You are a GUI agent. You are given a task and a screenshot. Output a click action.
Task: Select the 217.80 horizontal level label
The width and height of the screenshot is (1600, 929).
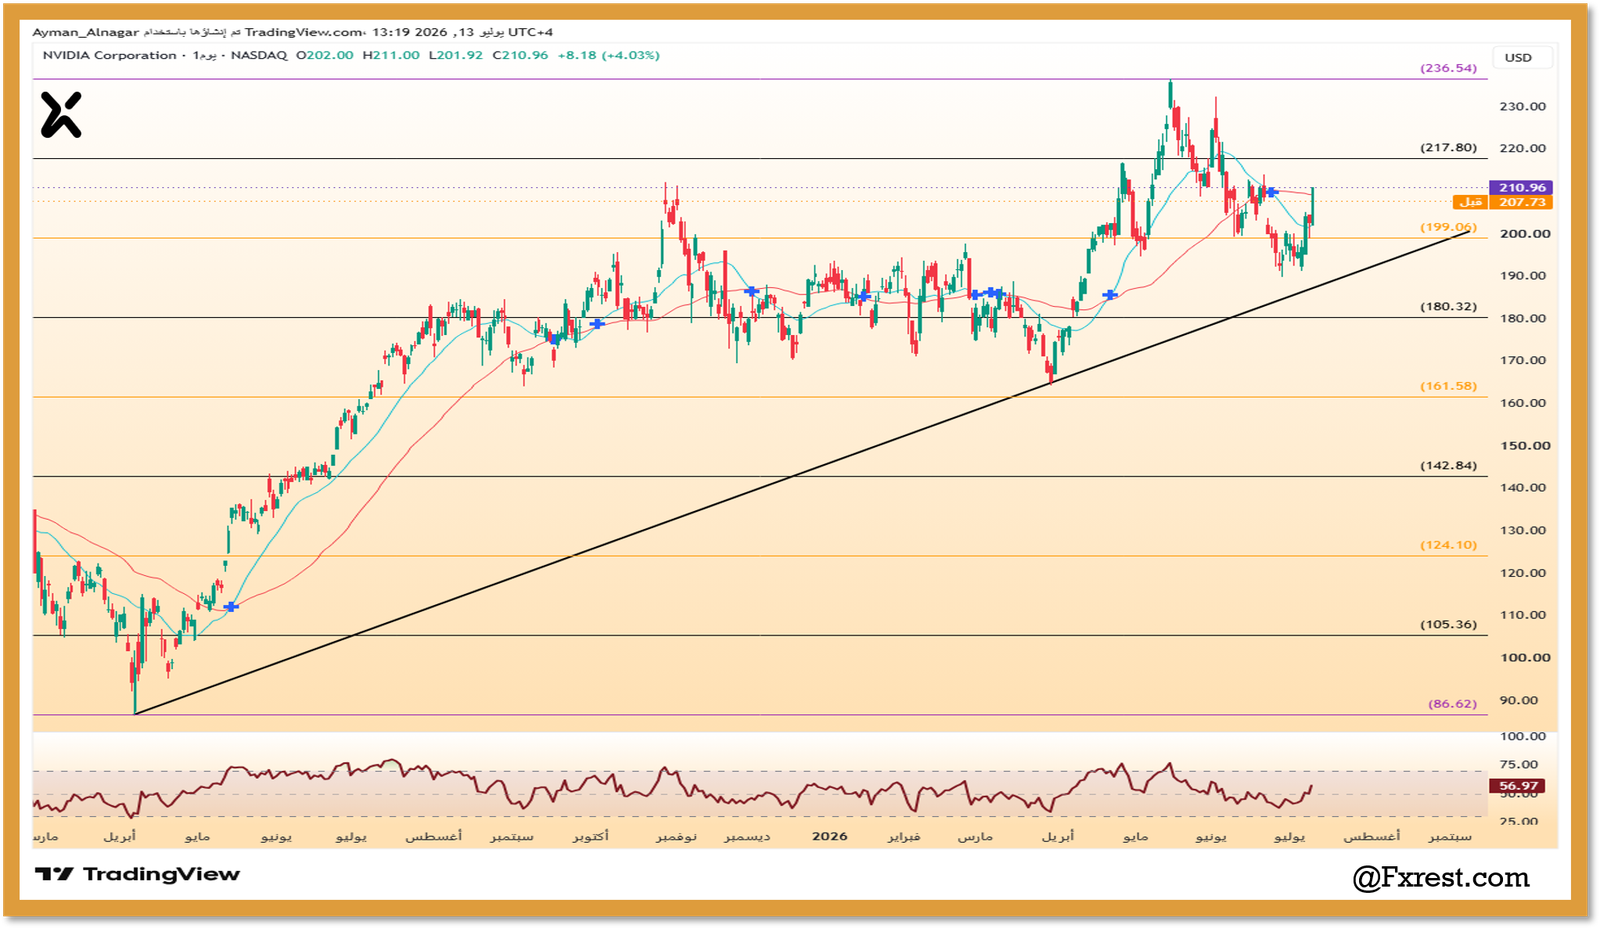tap(1448, 147)
